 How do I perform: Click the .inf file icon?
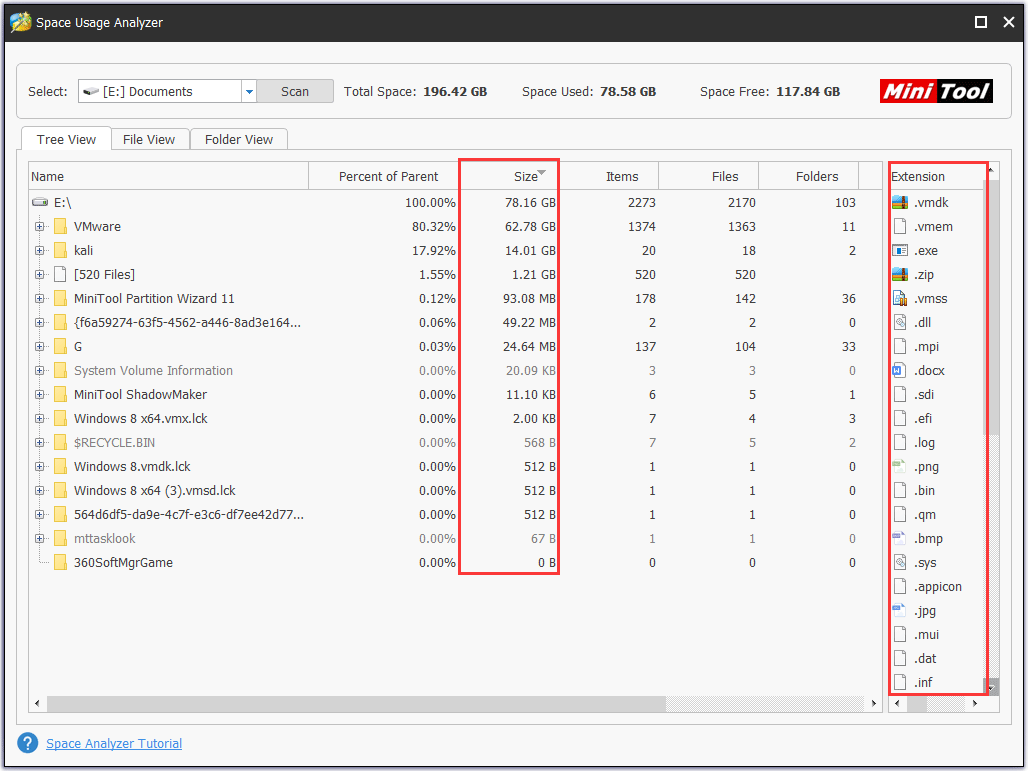pos(900,682)
